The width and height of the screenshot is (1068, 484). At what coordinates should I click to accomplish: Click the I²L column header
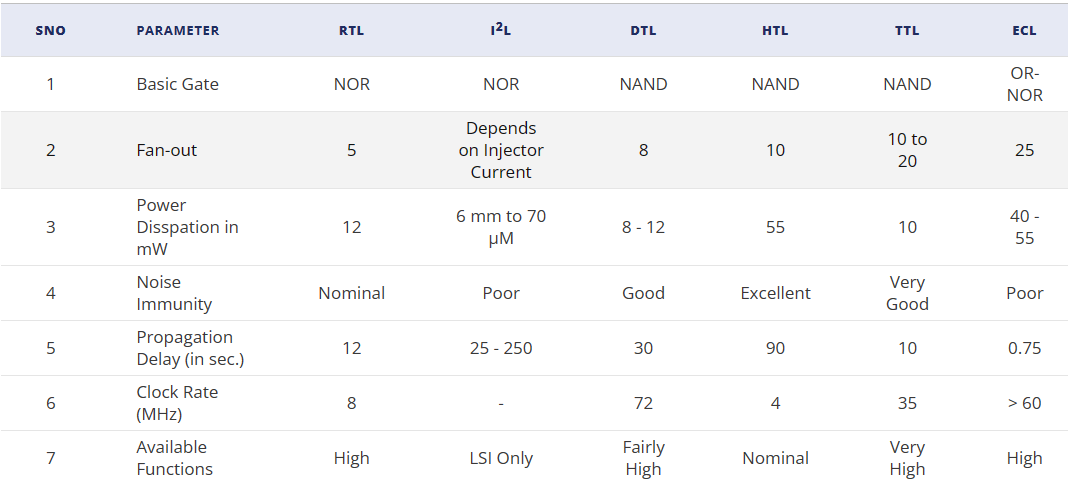[x=501, y=31]
